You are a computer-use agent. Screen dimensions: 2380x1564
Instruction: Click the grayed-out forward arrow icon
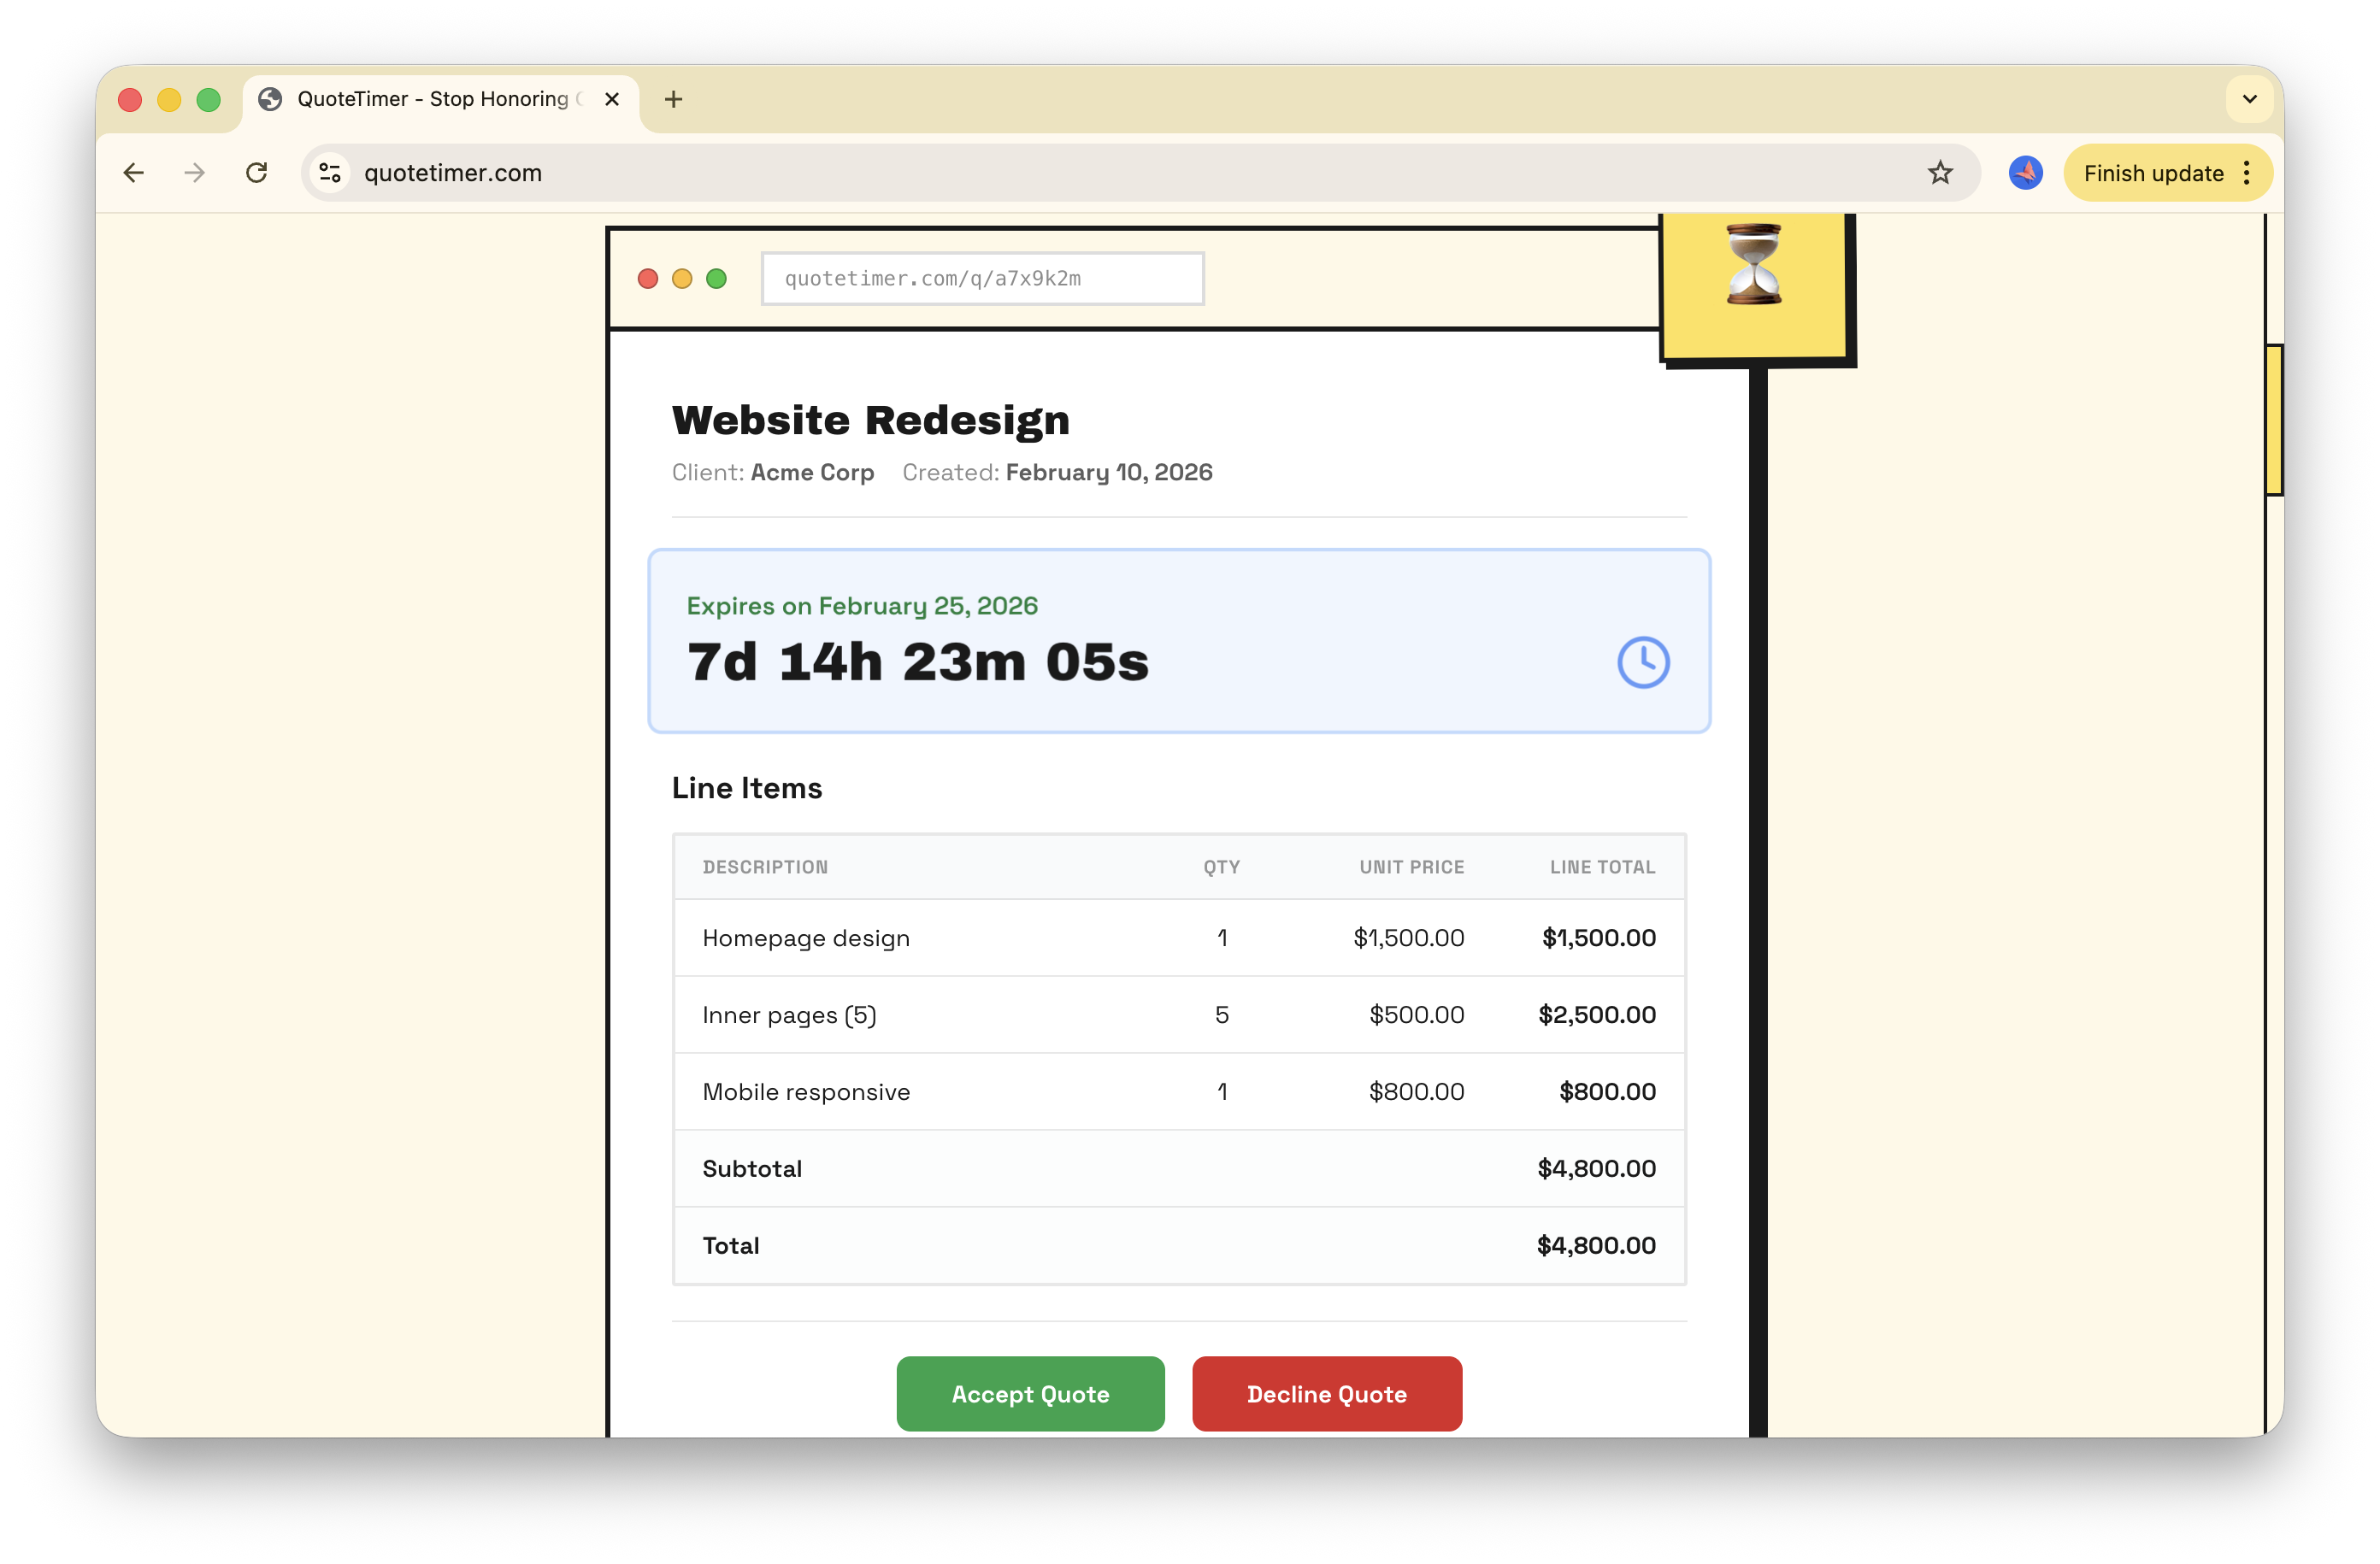point(193,172)
